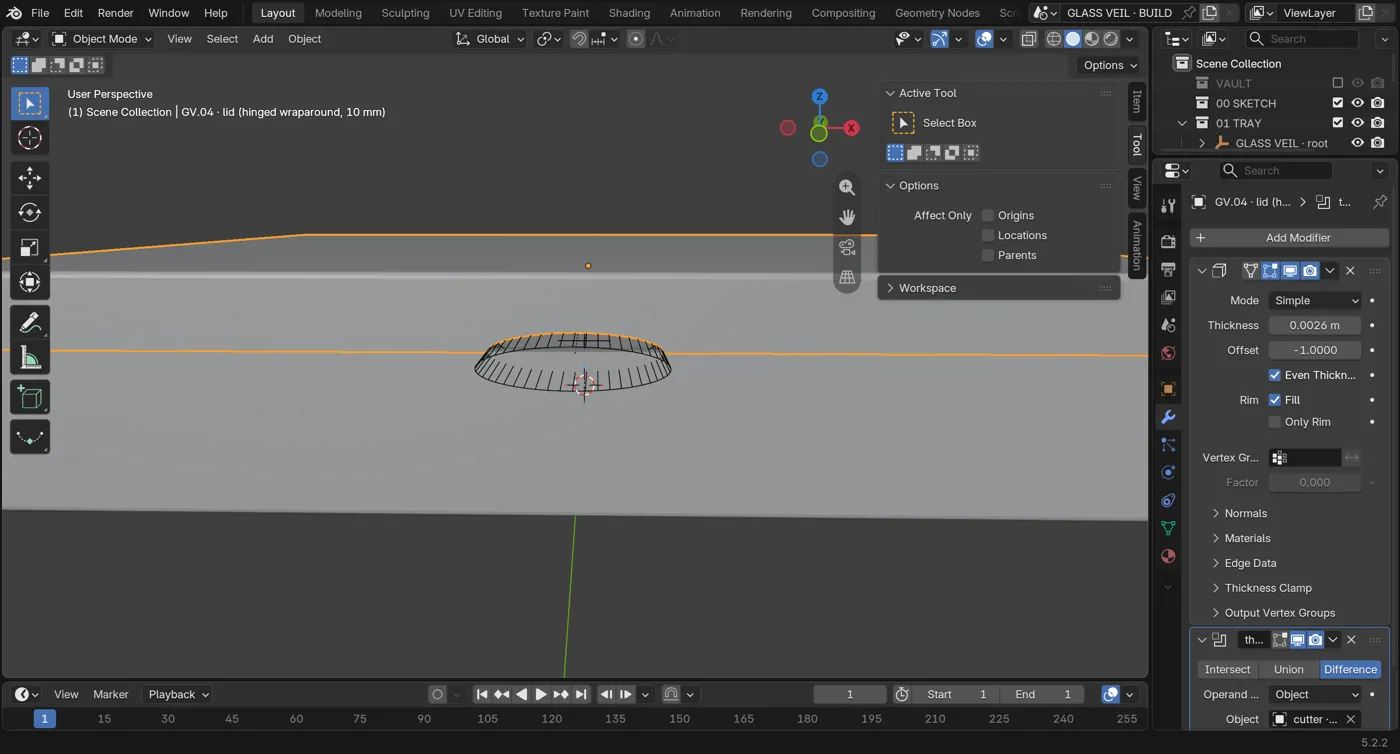Toggle snapping magnet in viewport header
This screenshot has height=754, width=1400.
(579, 39)
